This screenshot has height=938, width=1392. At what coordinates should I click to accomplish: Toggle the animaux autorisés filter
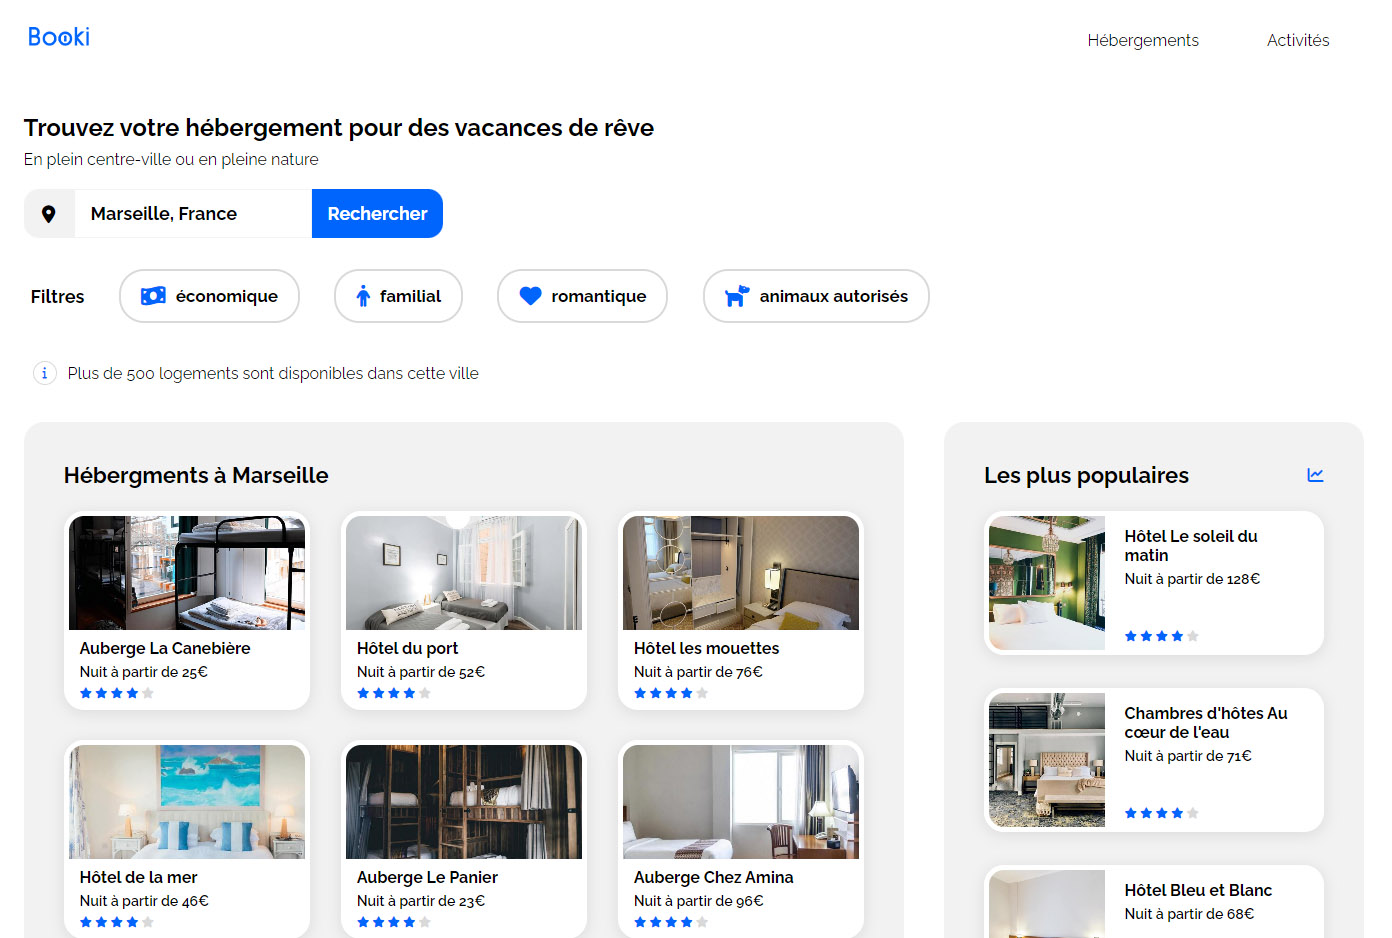pyautogui.click(x=816, y=296)
